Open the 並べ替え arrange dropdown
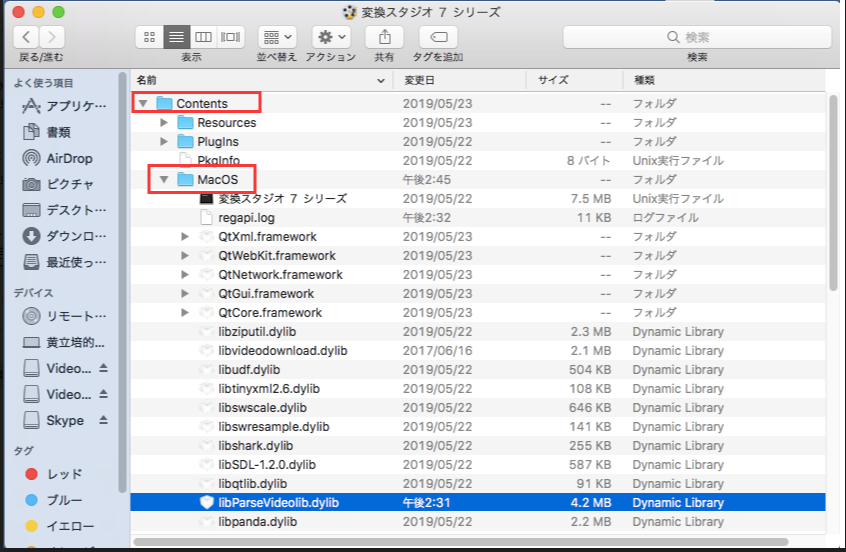 (x=277, y=37)
